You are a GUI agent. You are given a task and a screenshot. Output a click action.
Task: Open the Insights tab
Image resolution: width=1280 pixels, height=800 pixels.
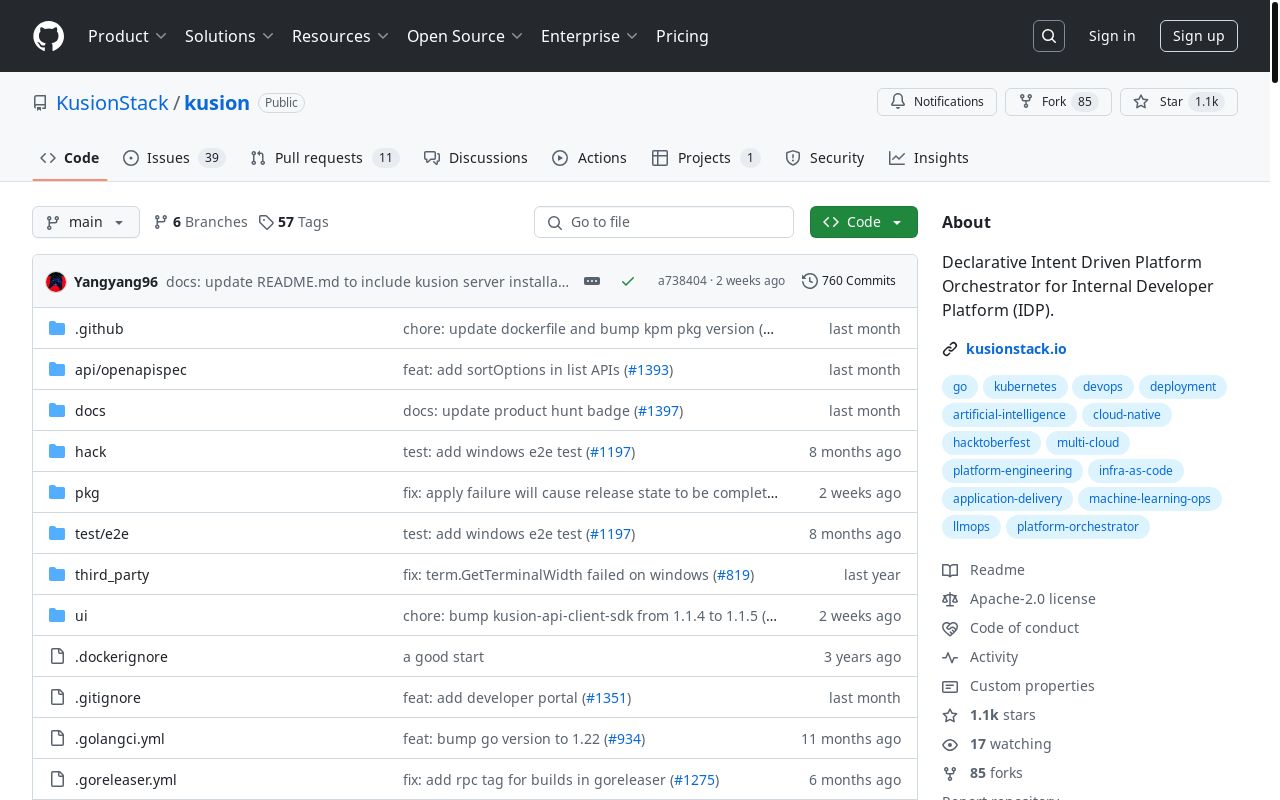coord(929,158)
